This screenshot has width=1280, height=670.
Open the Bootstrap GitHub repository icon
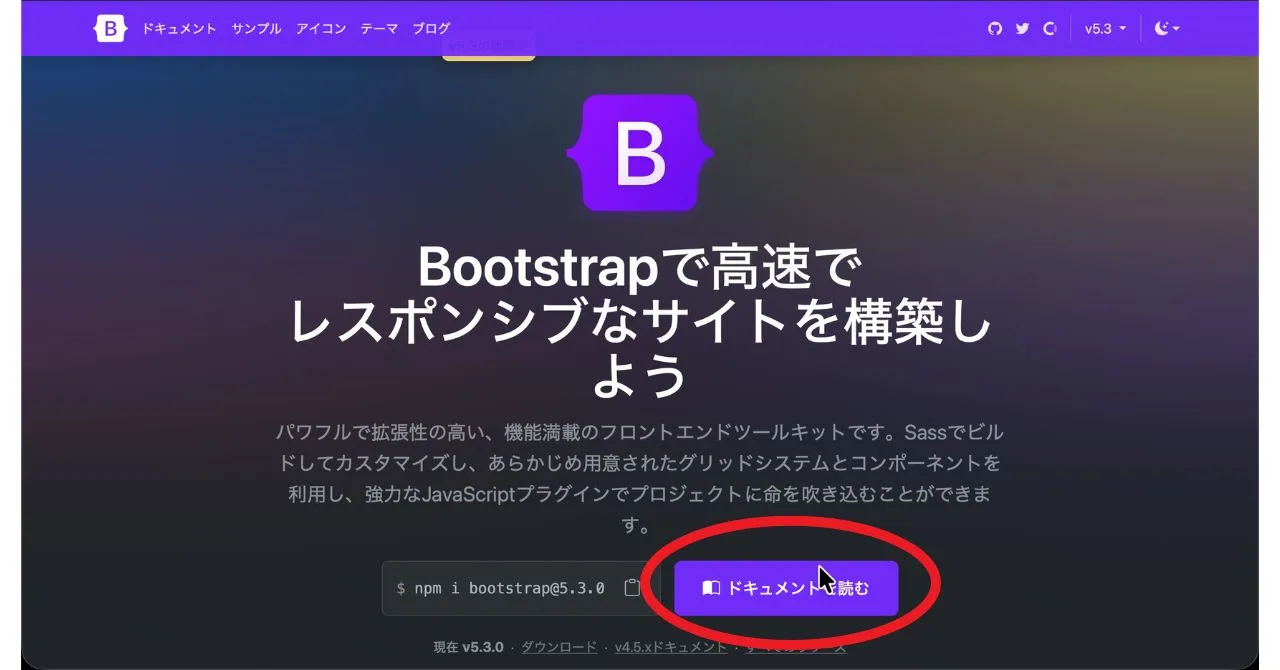point(994,28)
